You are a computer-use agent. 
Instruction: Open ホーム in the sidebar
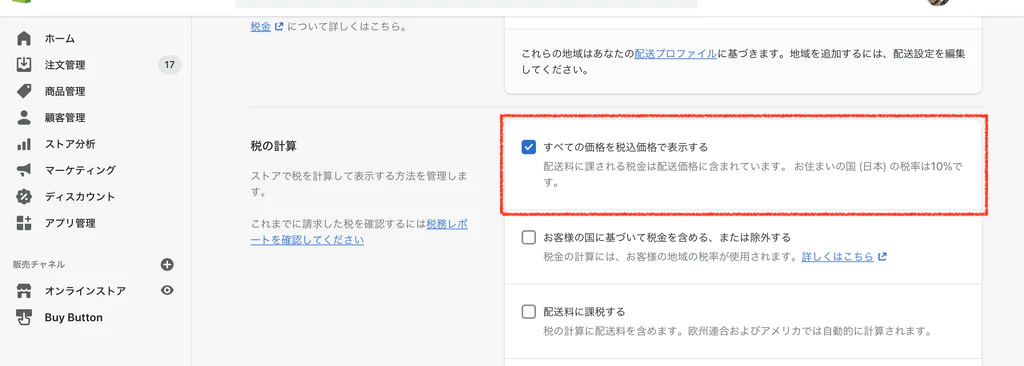coord(59,39)
